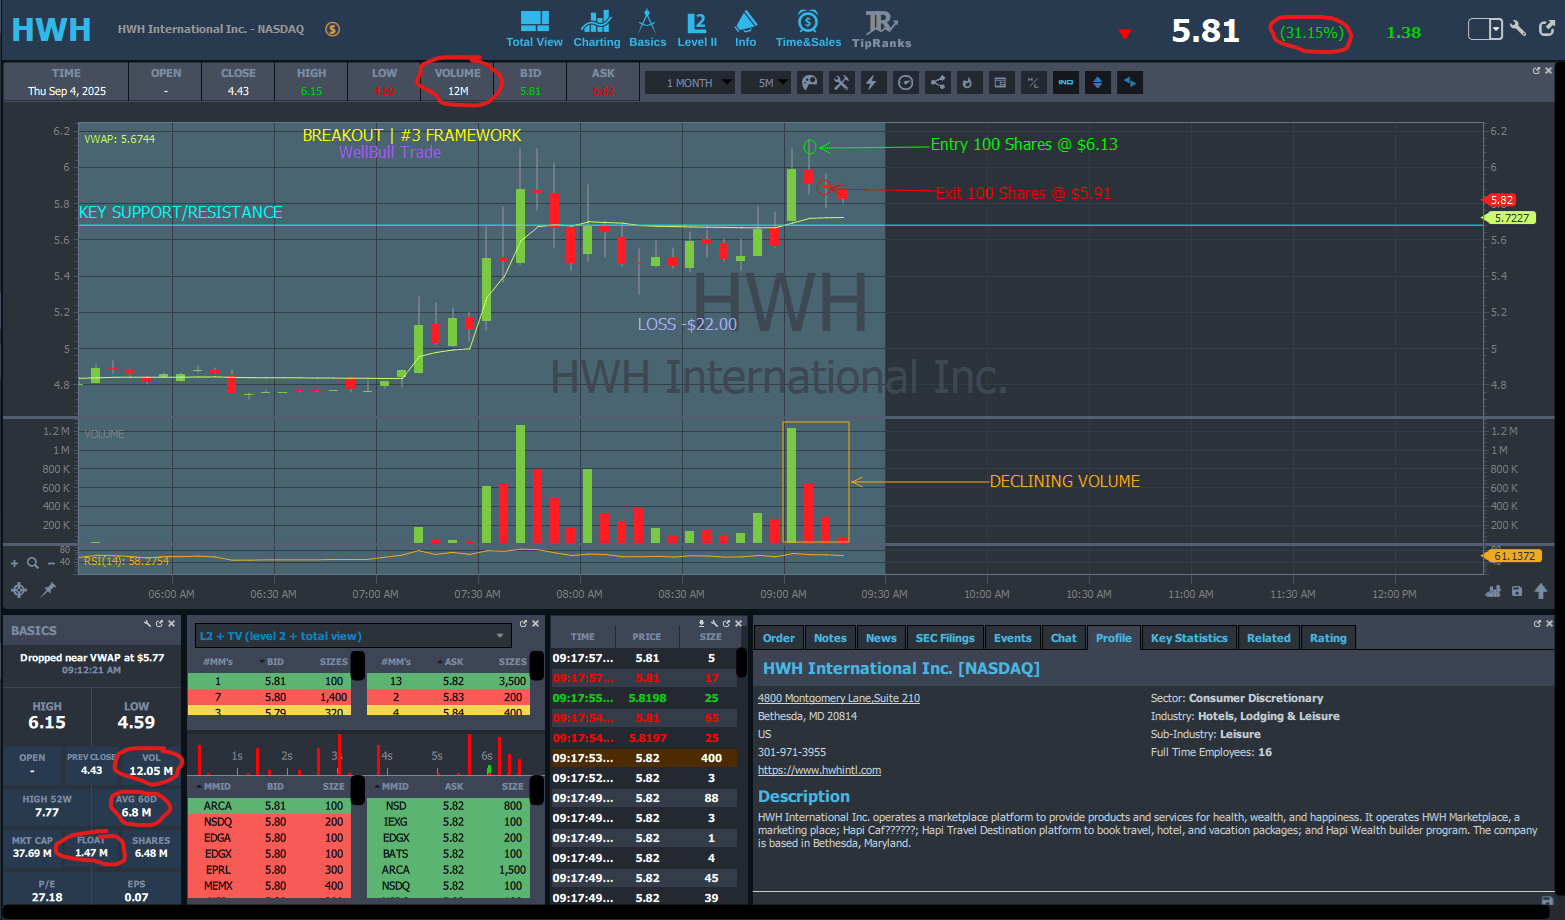Download Time & Sales data
Viewport: 1565px width, 920px height.
(x=702, y=624)
